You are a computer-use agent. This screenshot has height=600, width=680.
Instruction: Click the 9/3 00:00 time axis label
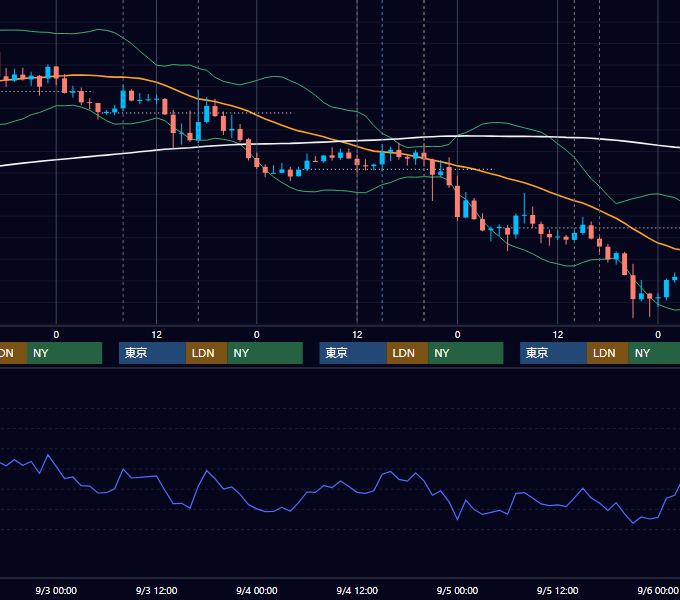tap(56, 590)
